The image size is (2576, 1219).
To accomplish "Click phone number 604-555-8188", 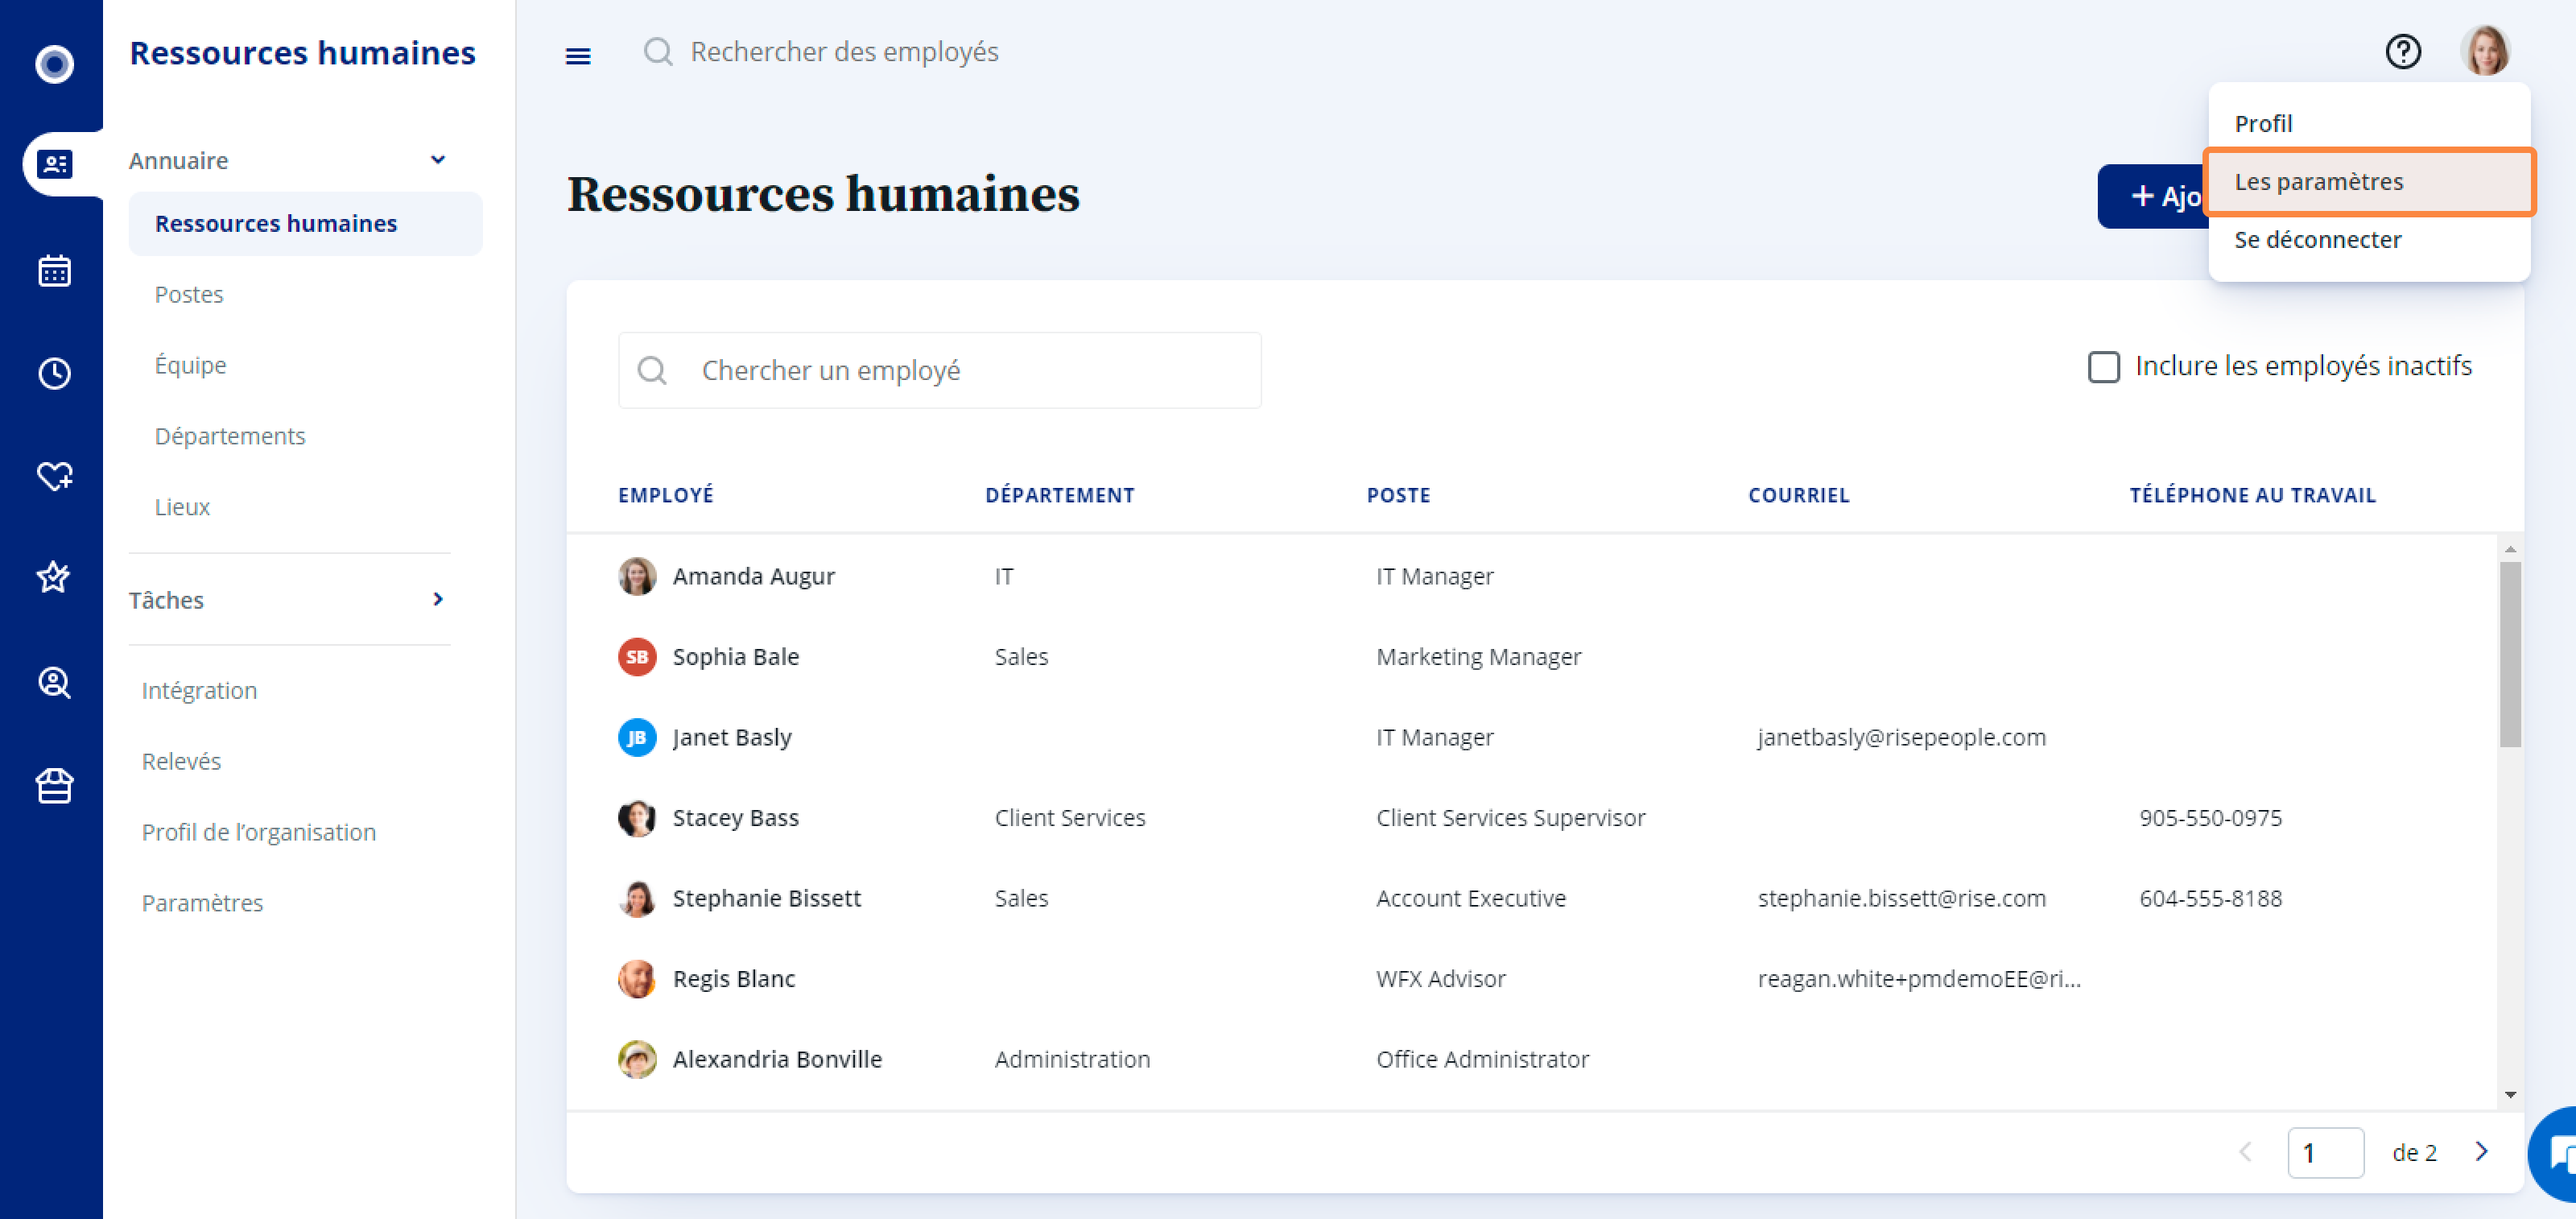I will pos(2210,898).
